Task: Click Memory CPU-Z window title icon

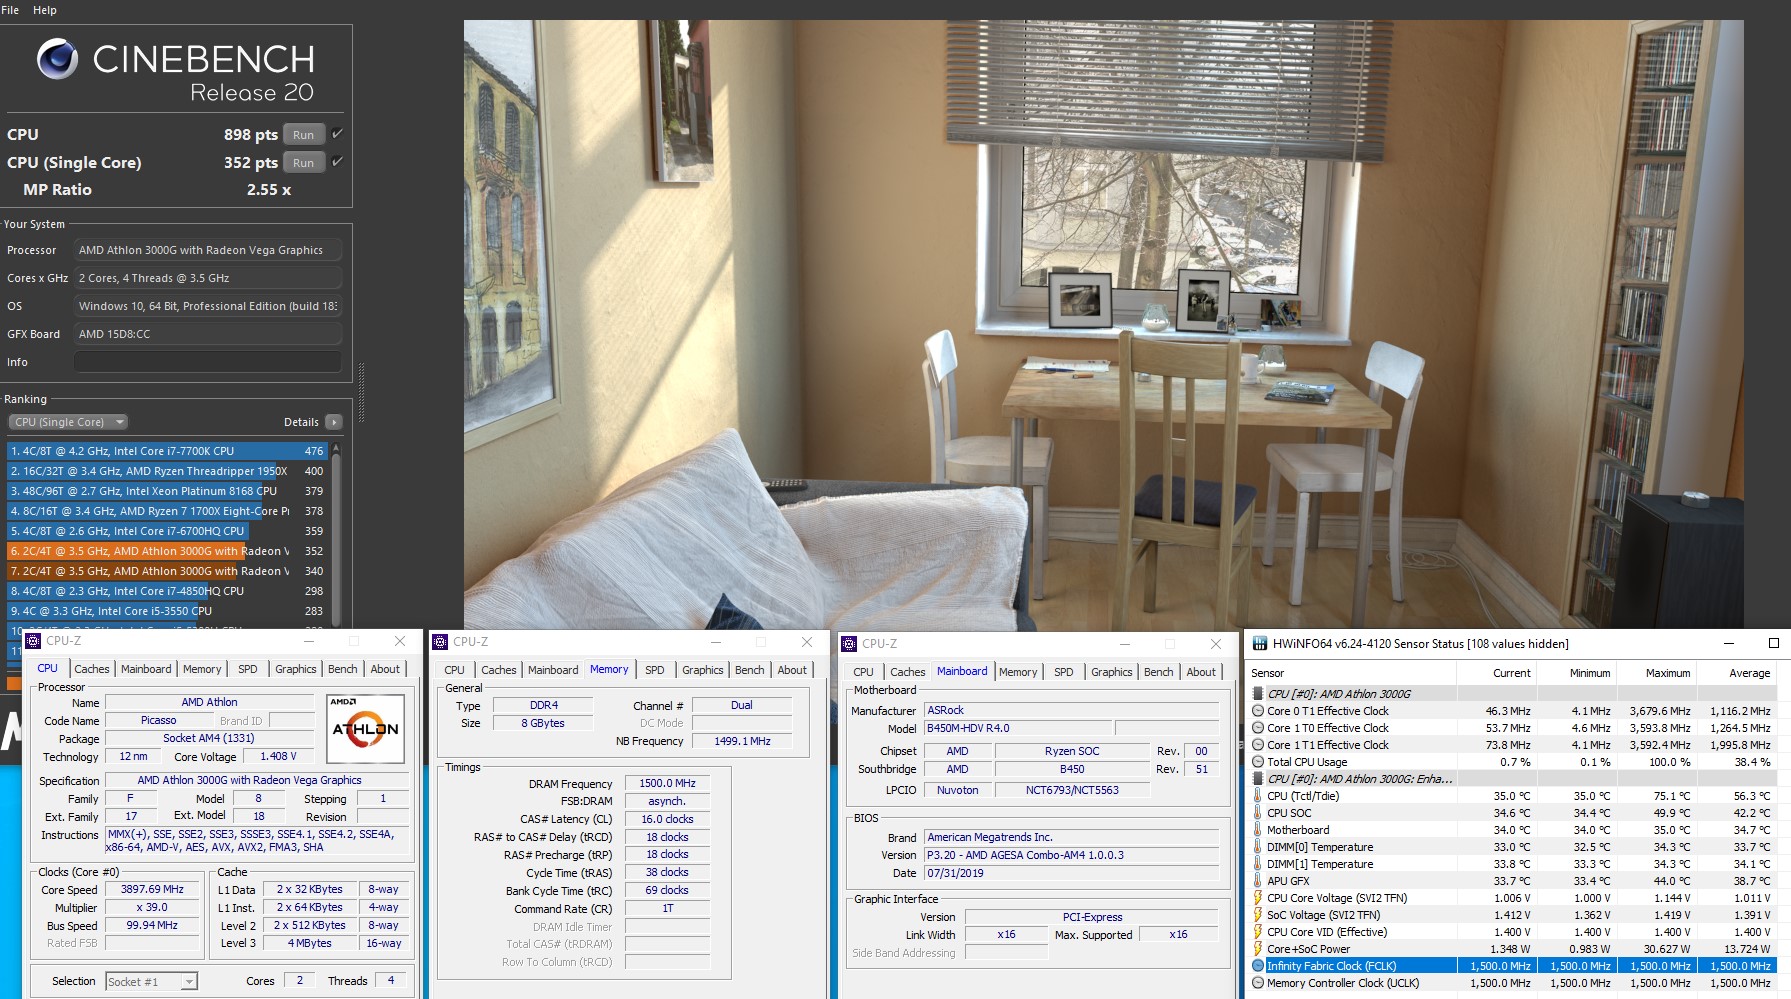Action: (440, 642)
